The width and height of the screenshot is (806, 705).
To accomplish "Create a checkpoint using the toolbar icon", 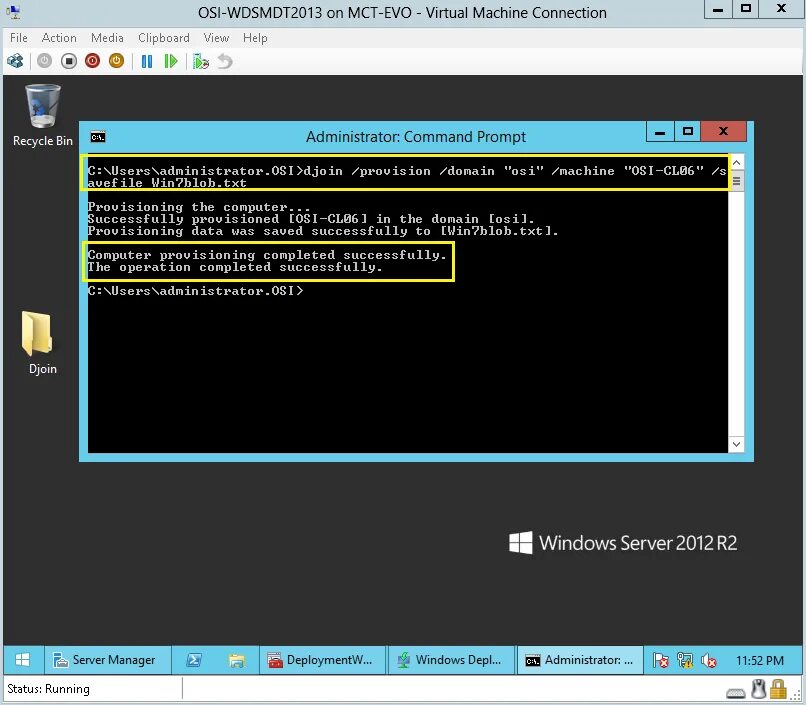I will [x=200, y=62].
